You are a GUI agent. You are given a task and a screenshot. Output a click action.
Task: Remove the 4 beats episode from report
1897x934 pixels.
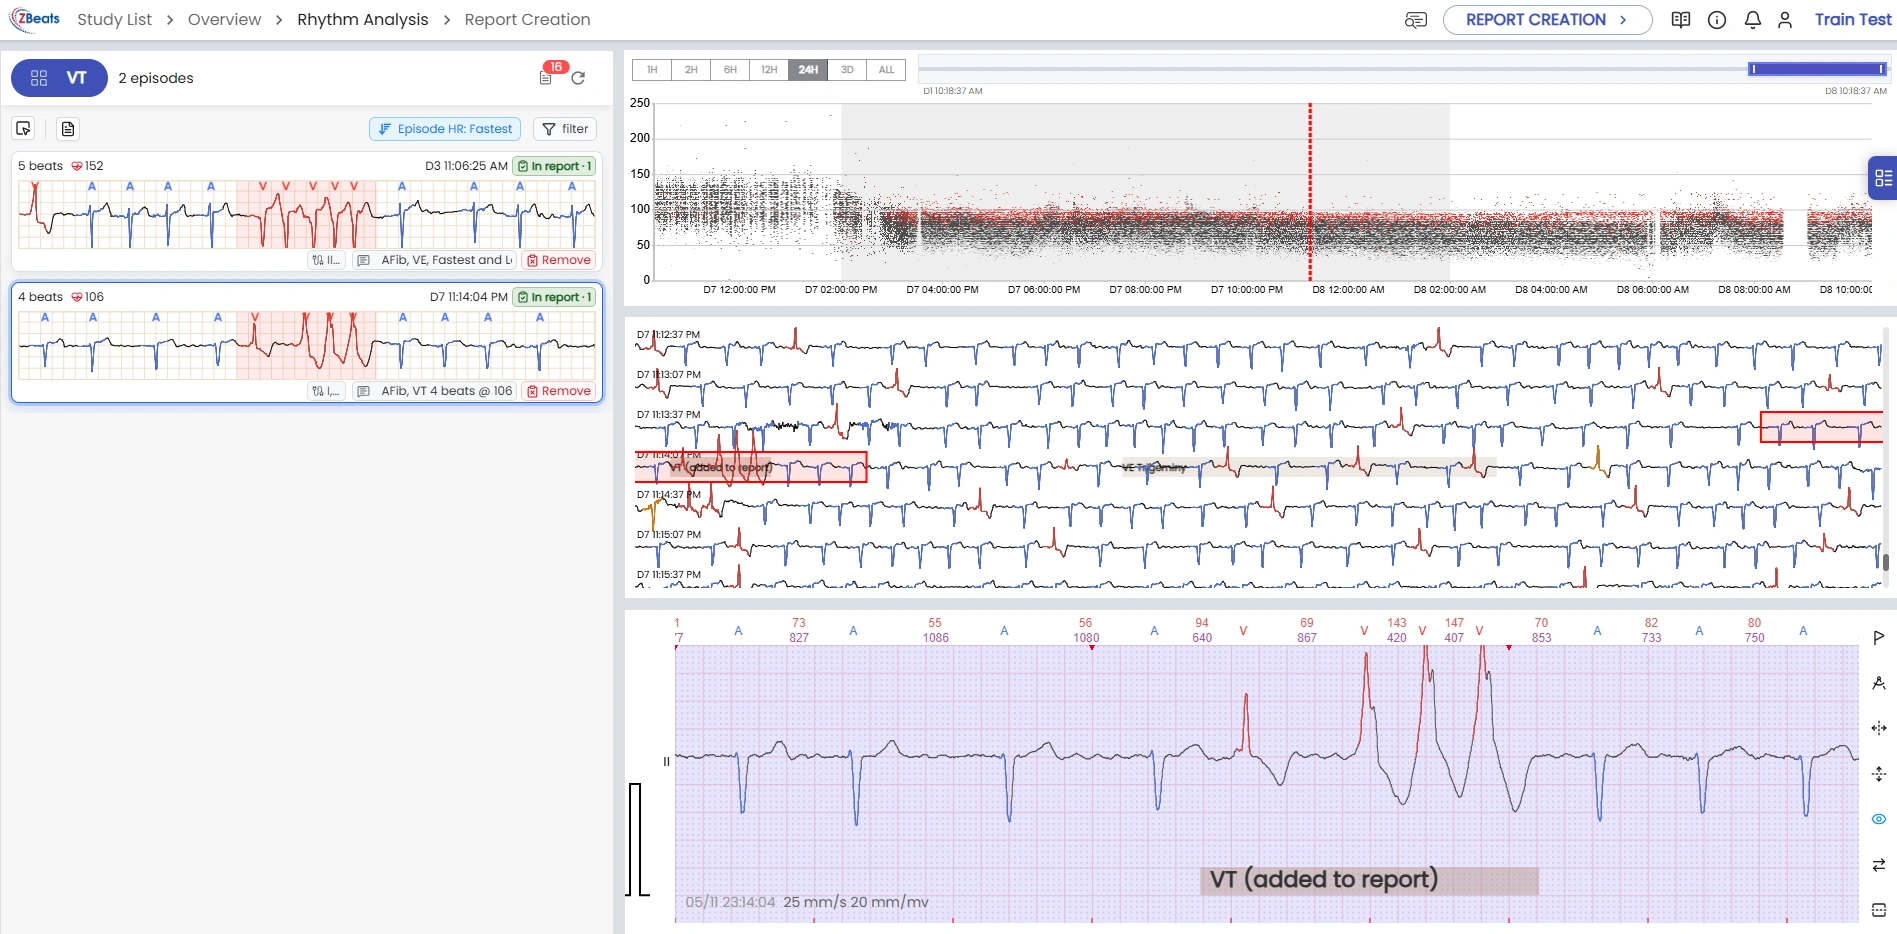[559, 391]
